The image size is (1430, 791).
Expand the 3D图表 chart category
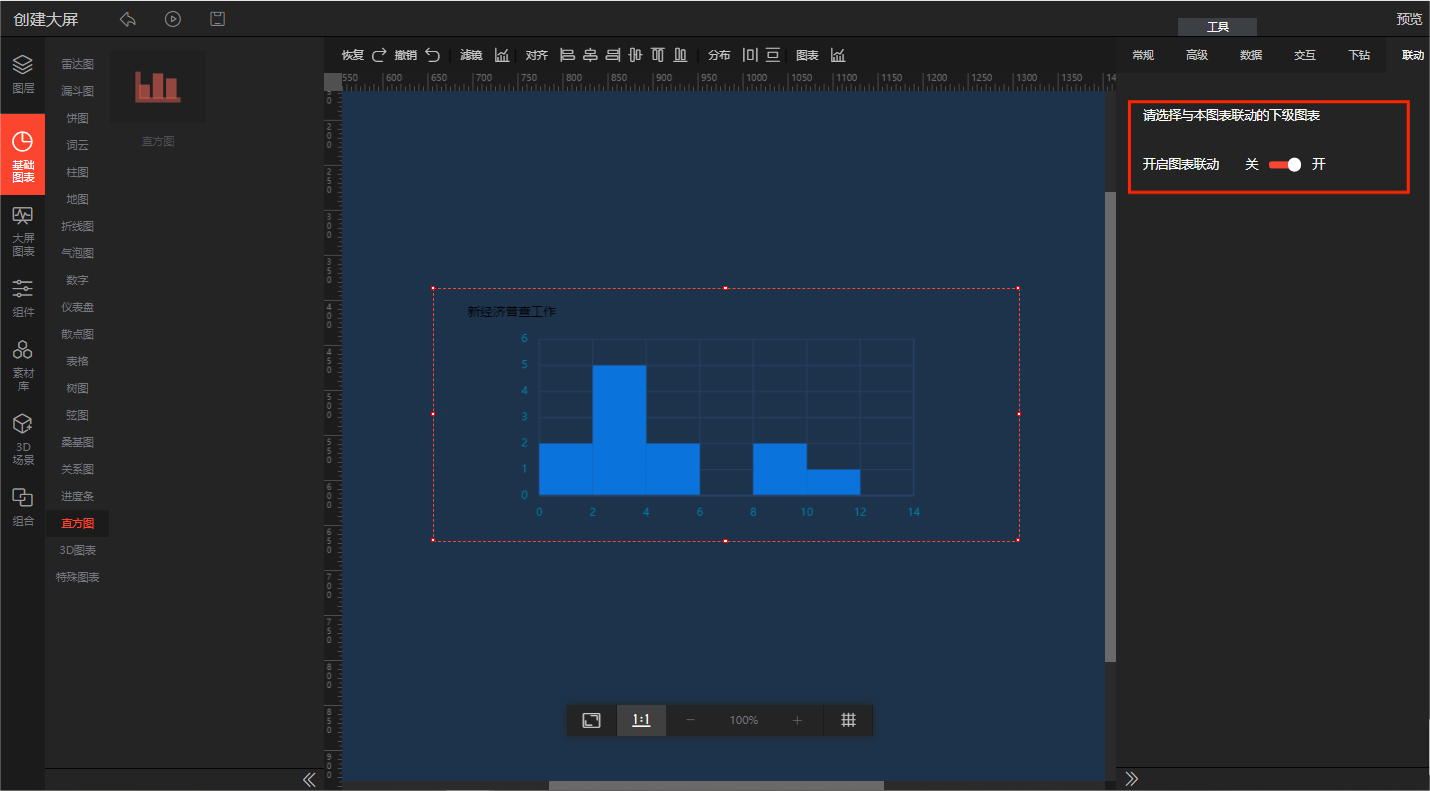coord(77,550)
